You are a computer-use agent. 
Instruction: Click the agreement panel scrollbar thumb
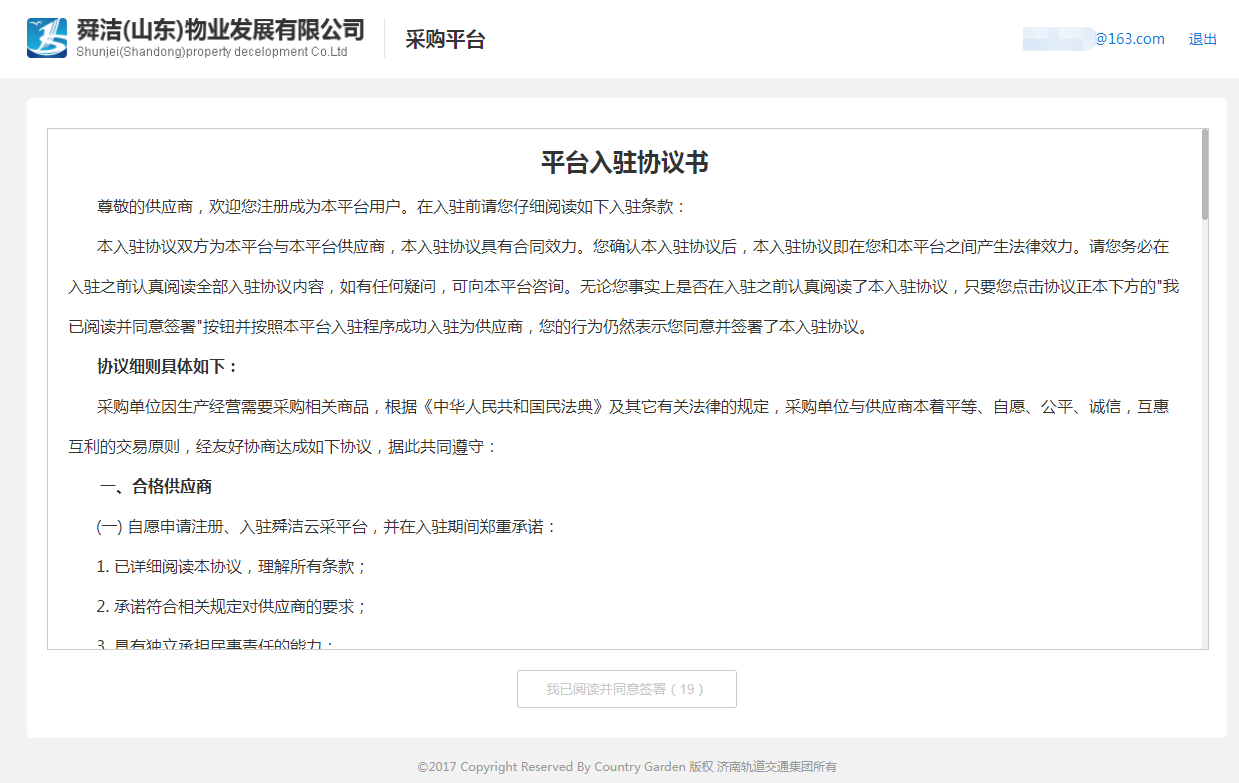[x=1205, y=175]
